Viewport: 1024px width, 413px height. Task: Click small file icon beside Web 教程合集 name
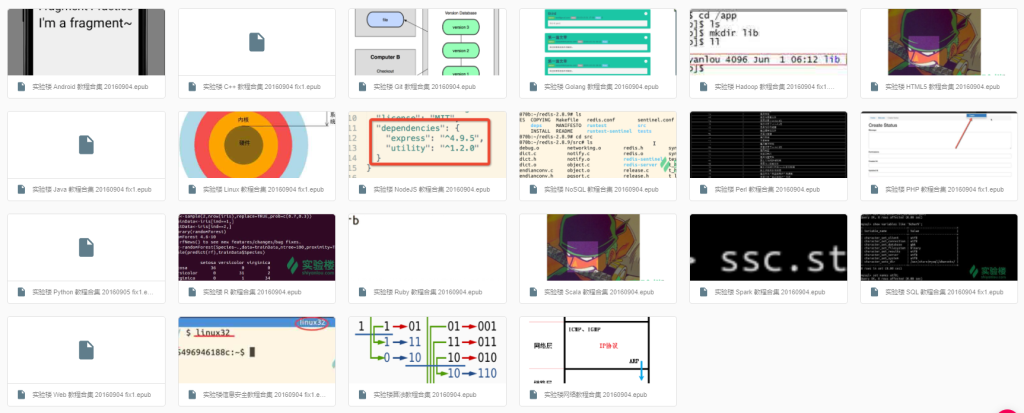tap(22, 394)
